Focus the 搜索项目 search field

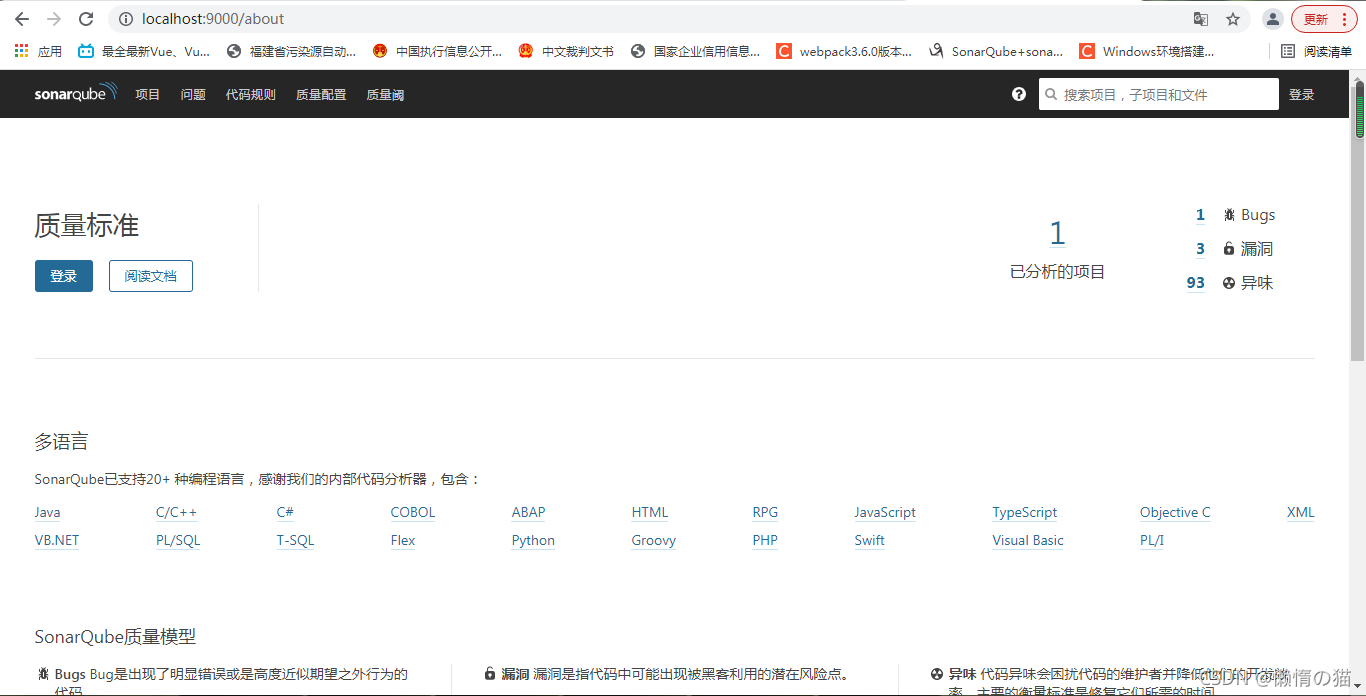(x=1159, y=94)
